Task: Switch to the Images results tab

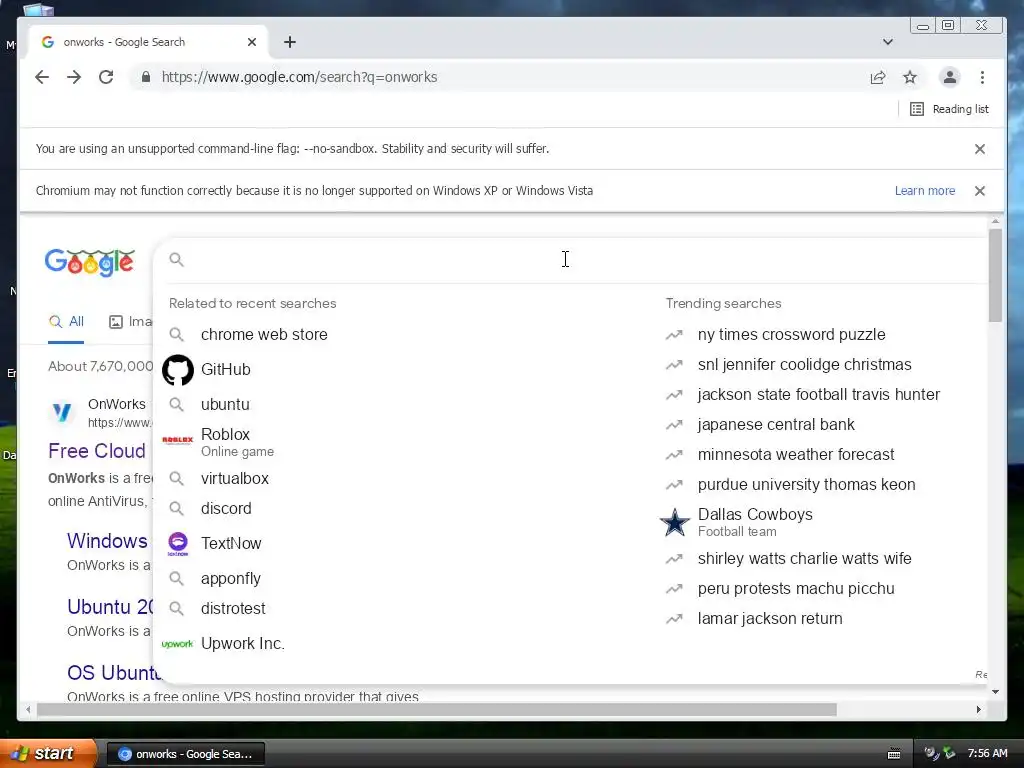Action: coord(130,321)
